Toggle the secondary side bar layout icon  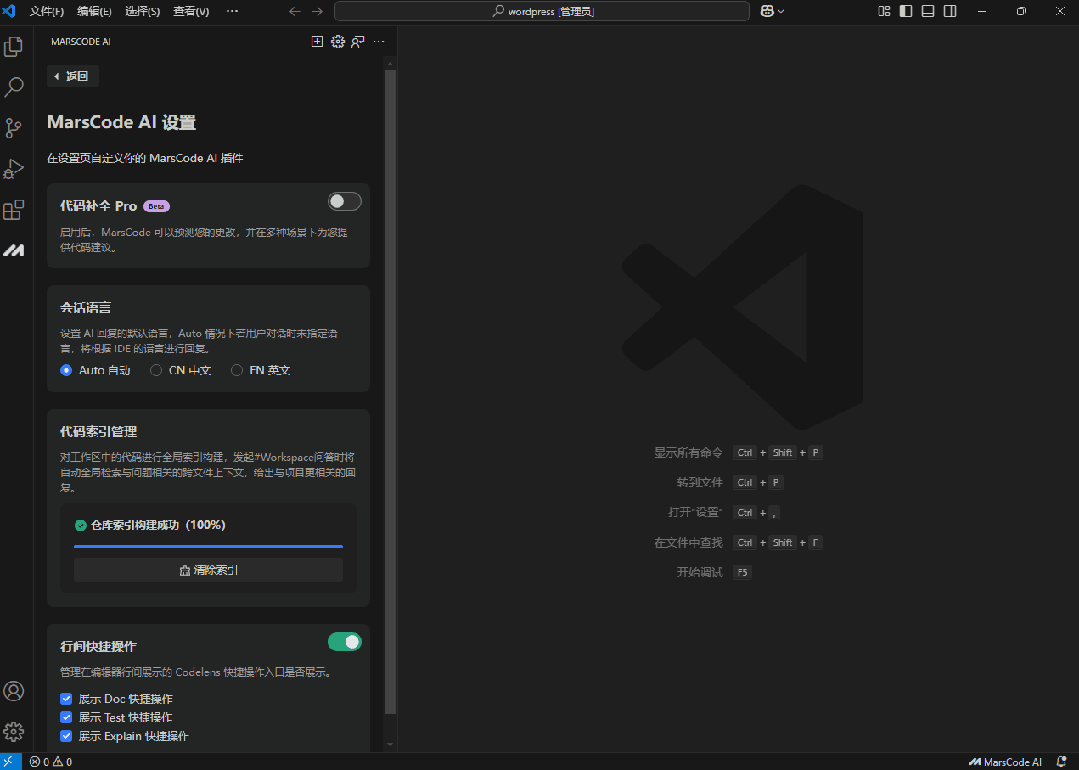tap(950, 11)
